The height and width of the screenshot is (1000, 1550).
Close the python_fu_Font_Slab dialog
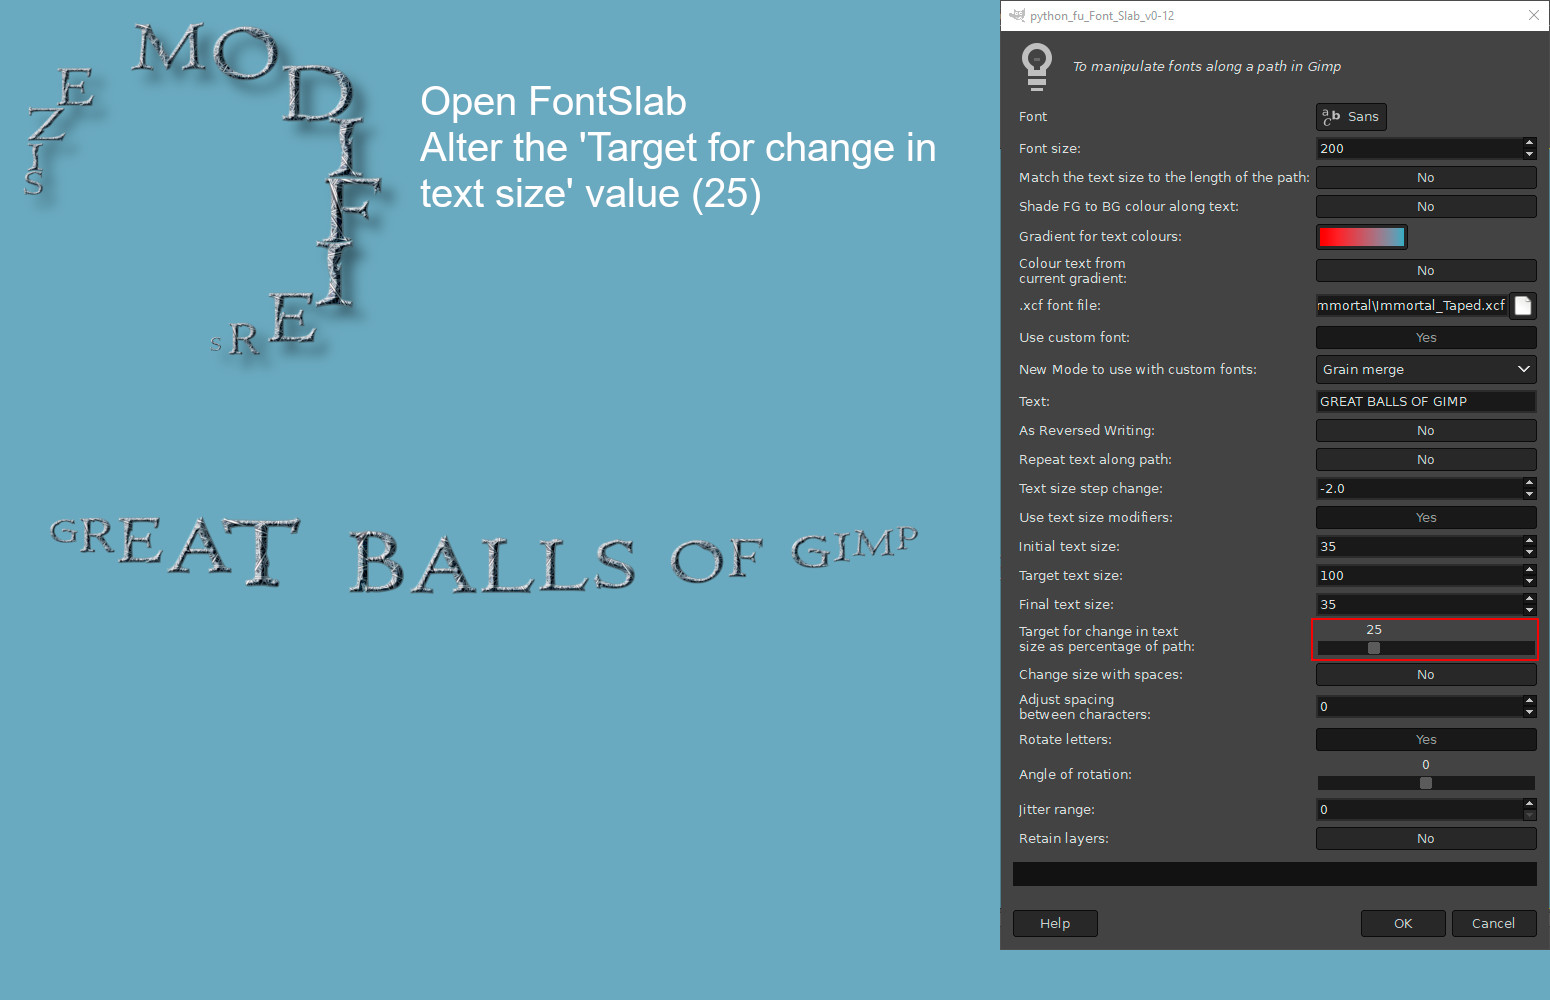[x=1534, y=15]
